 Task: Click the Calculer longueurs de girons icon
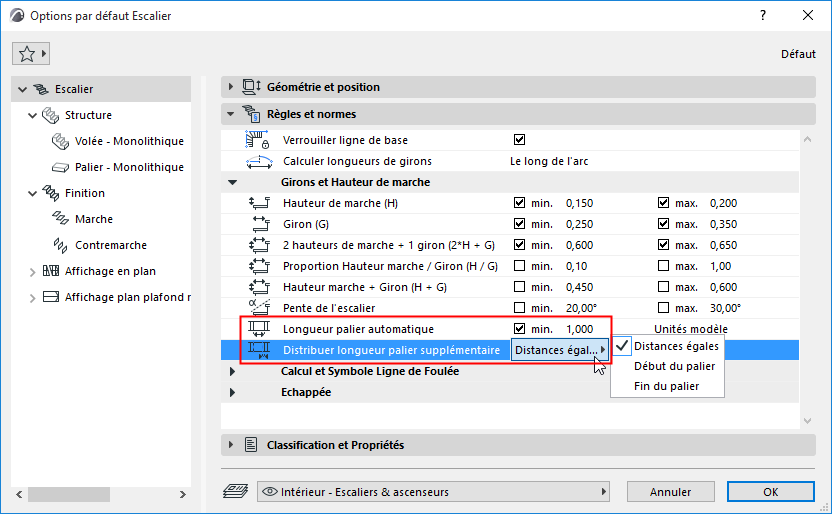pos(259,161)
